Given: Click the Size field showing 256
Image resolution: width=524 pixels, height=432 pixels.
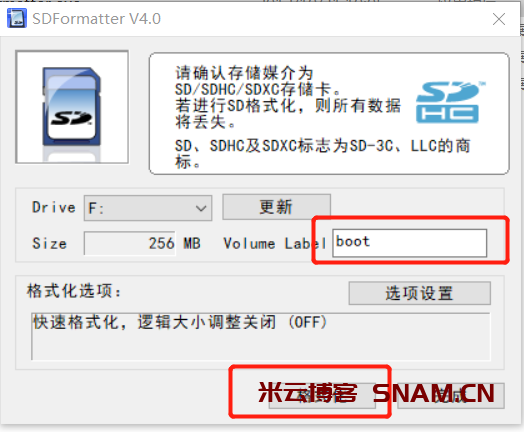Looking at the screenshot, I should point(130,243).
